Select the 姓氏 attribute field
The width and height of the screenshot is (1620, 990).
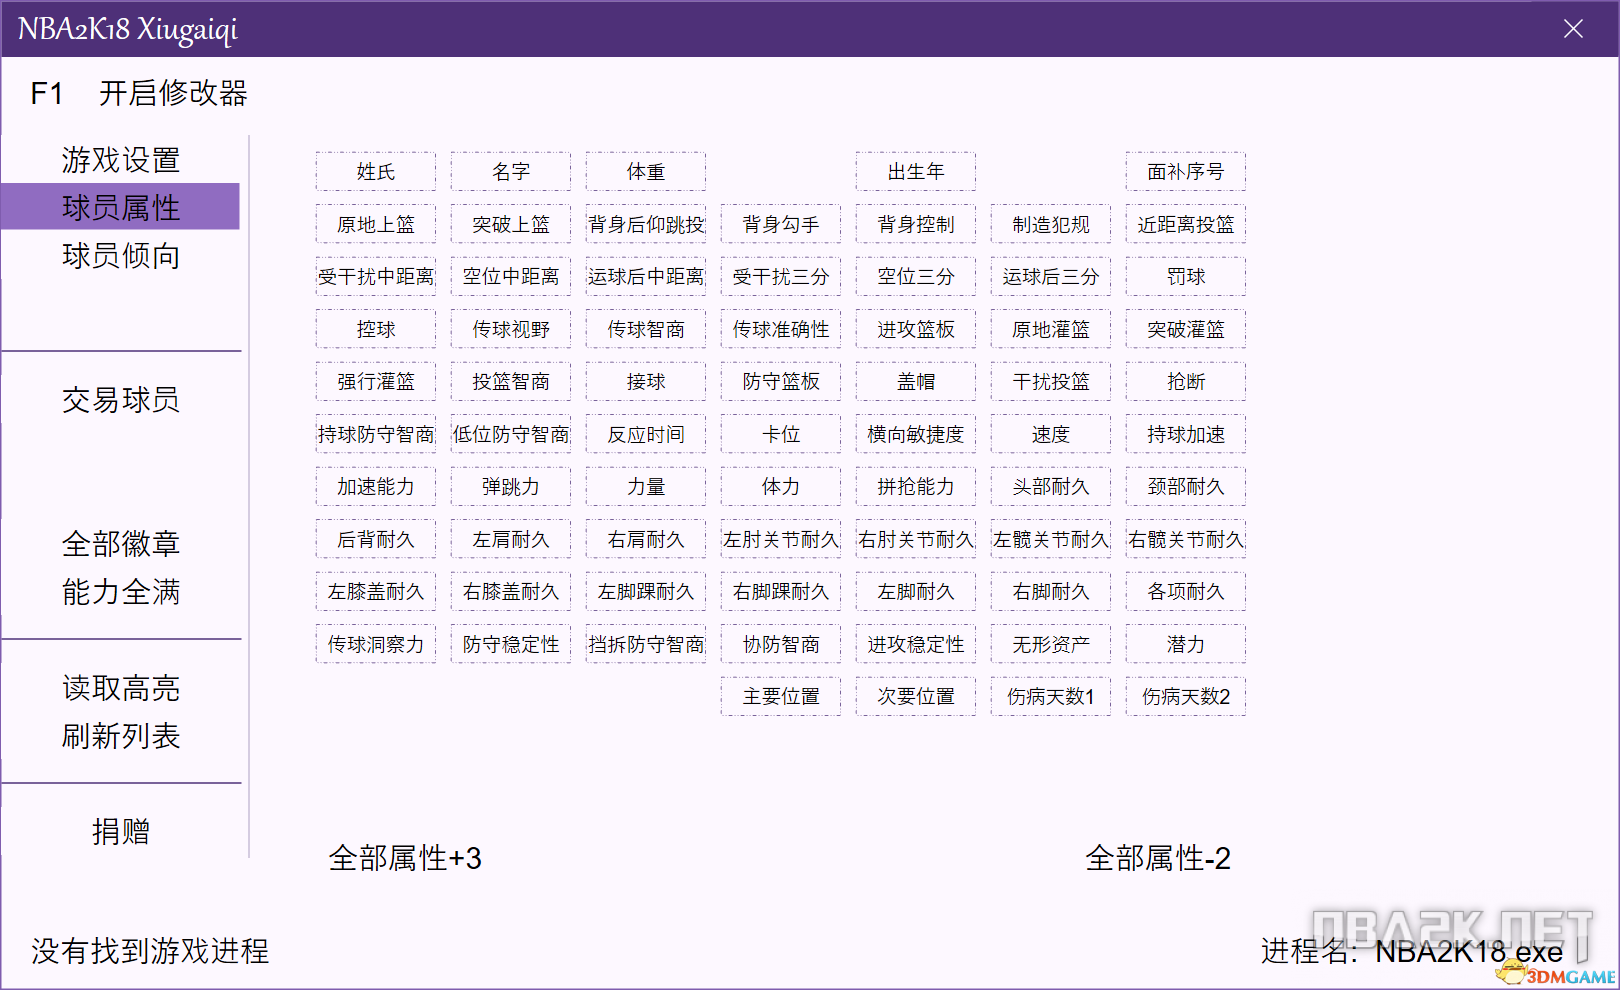[x=376, y=172]
